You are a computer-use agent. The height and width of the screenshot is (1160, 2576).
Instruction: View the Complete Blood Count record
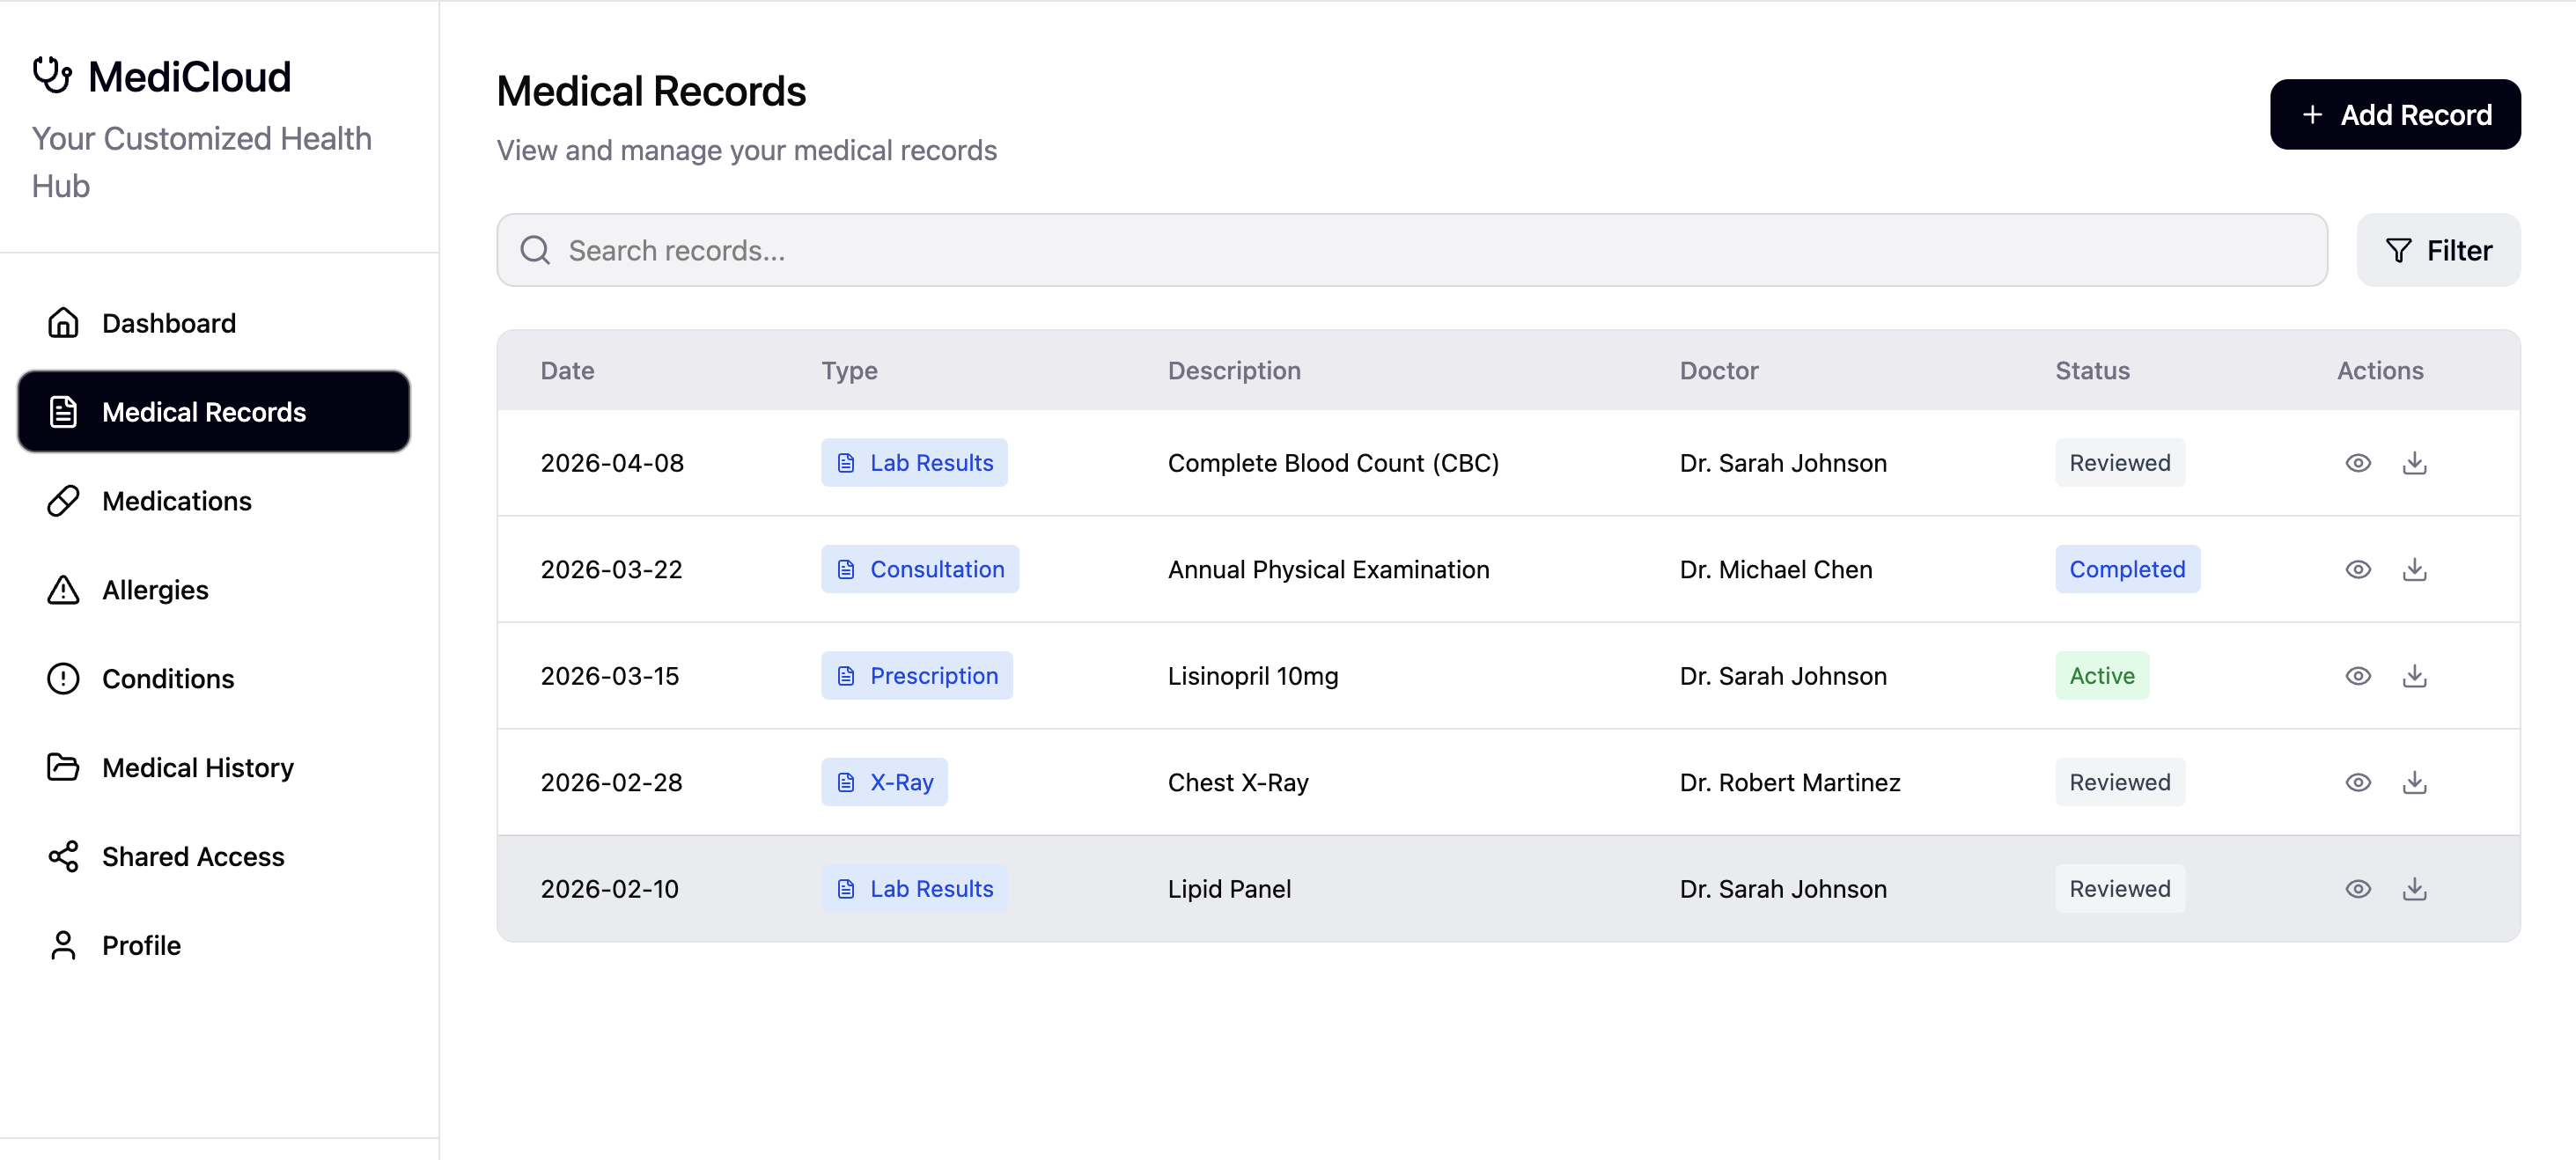[2358, 463]
